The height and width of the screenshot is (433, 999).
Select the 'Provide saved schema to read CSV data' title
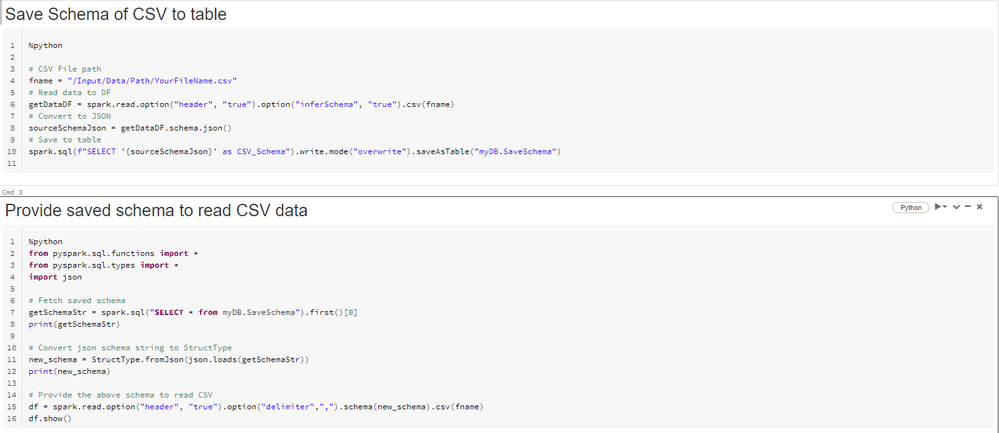coord(156,210)
